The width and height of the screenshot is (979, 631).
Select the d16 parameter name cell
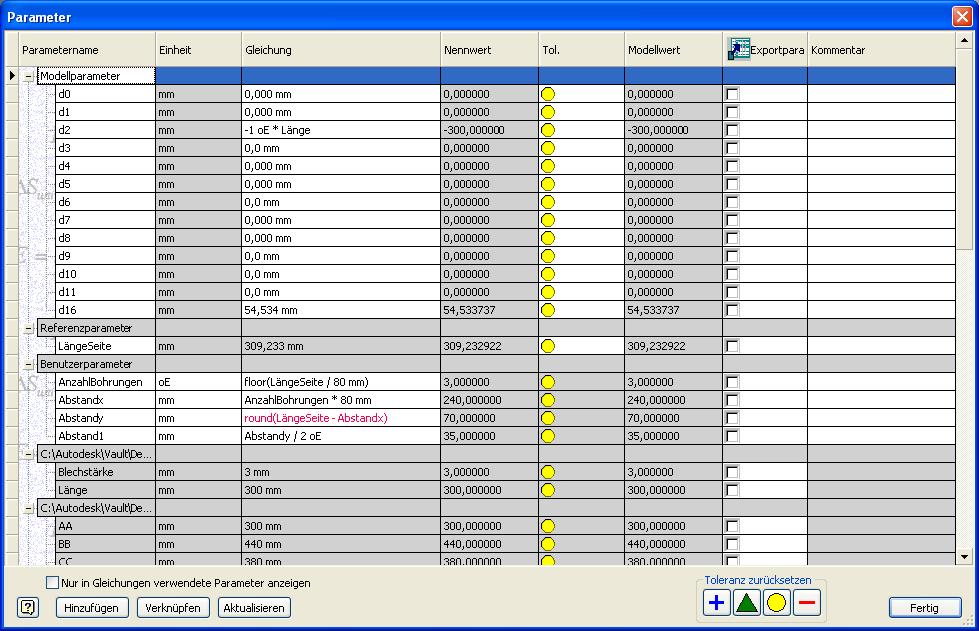click(x=105, y=310)
